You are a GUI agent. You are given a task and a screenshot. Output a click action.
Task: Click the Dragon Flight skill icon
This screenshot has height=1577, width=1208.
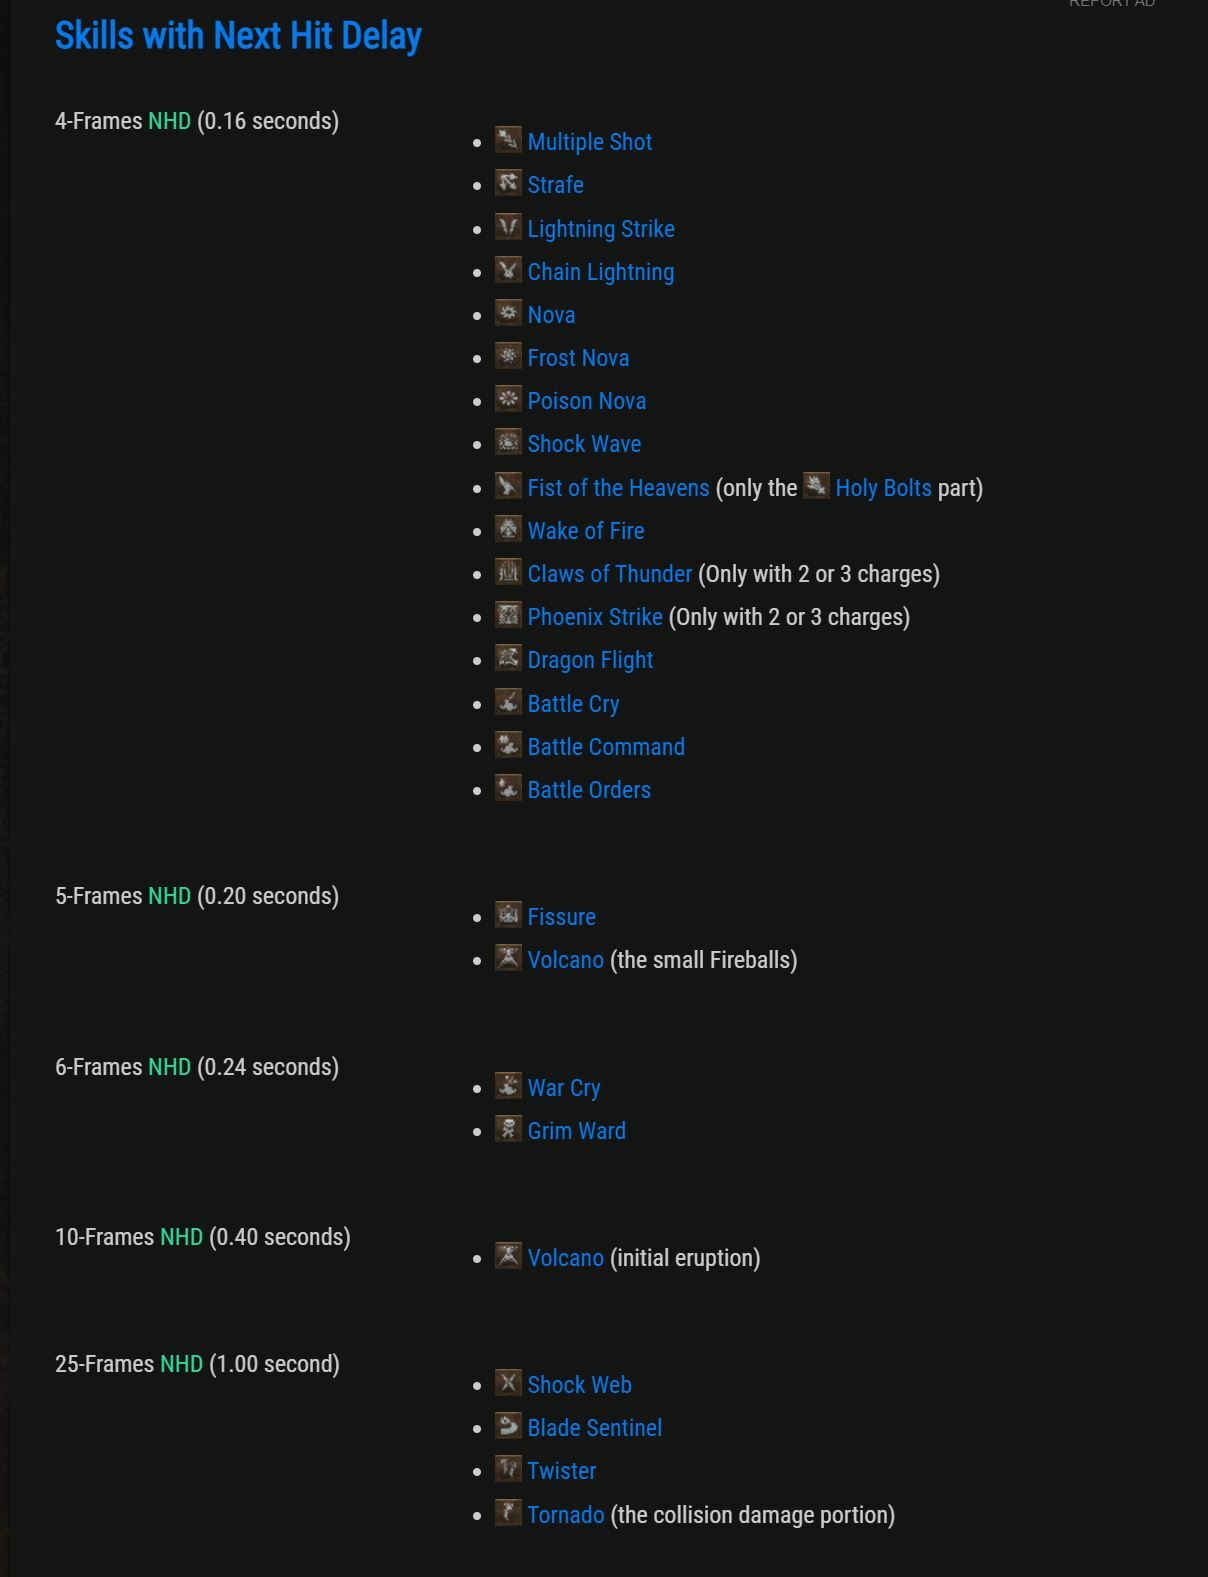pyautogui.click(x=508, y=658)
